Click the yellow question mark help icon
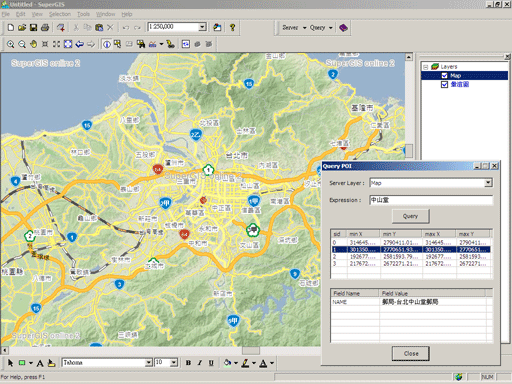This screenshot has width=512, height=384. pyautogui.click(x=233, y=27)
